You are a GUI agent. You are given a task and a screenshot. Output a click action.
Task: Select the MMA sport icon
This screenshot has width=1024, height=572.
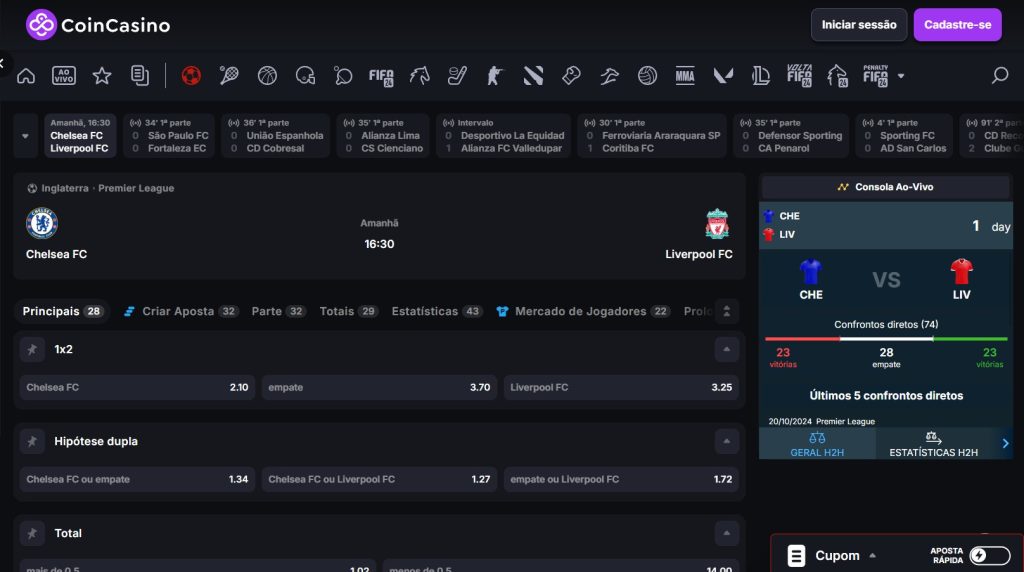685,76
